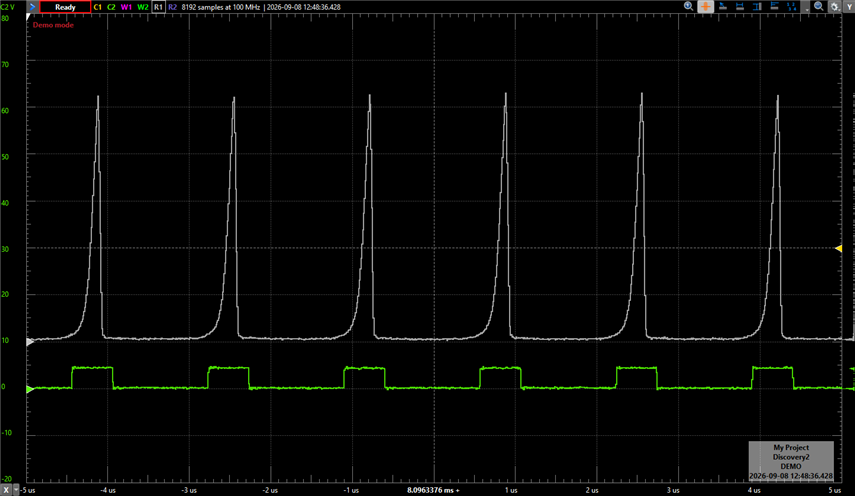This screenshot has height=496, width=855.
Task: Click the blue run arrow beside Ready
Action: coord(32,7)
